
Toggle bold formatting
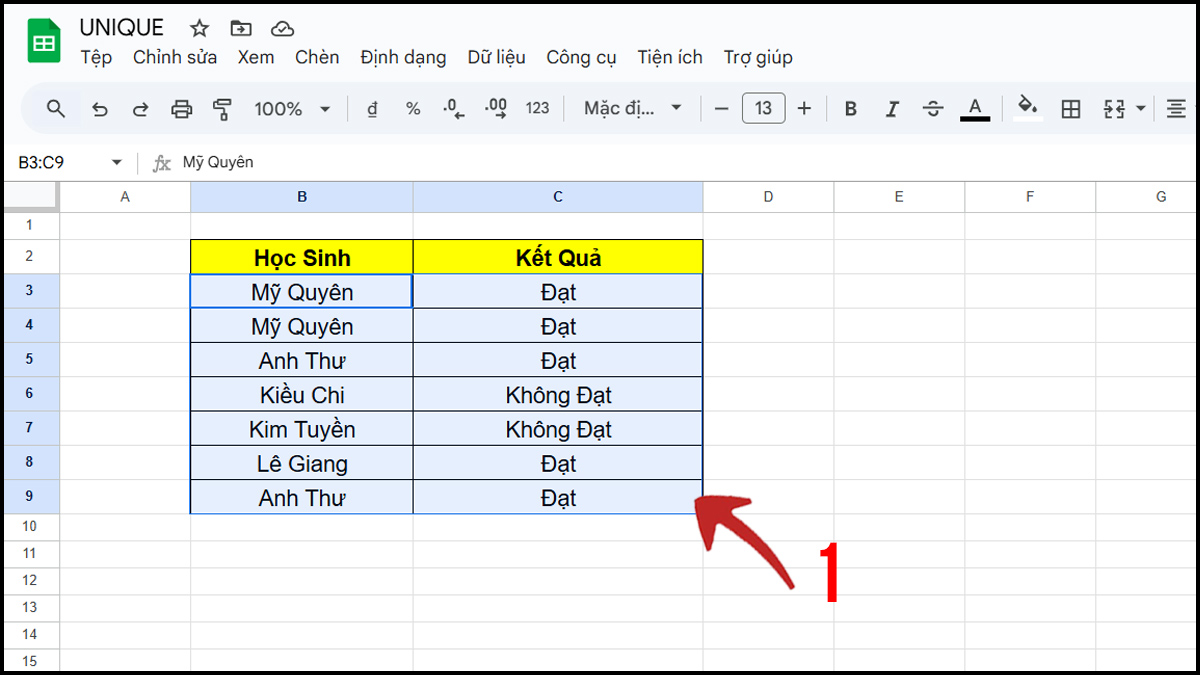coord(850,108)
